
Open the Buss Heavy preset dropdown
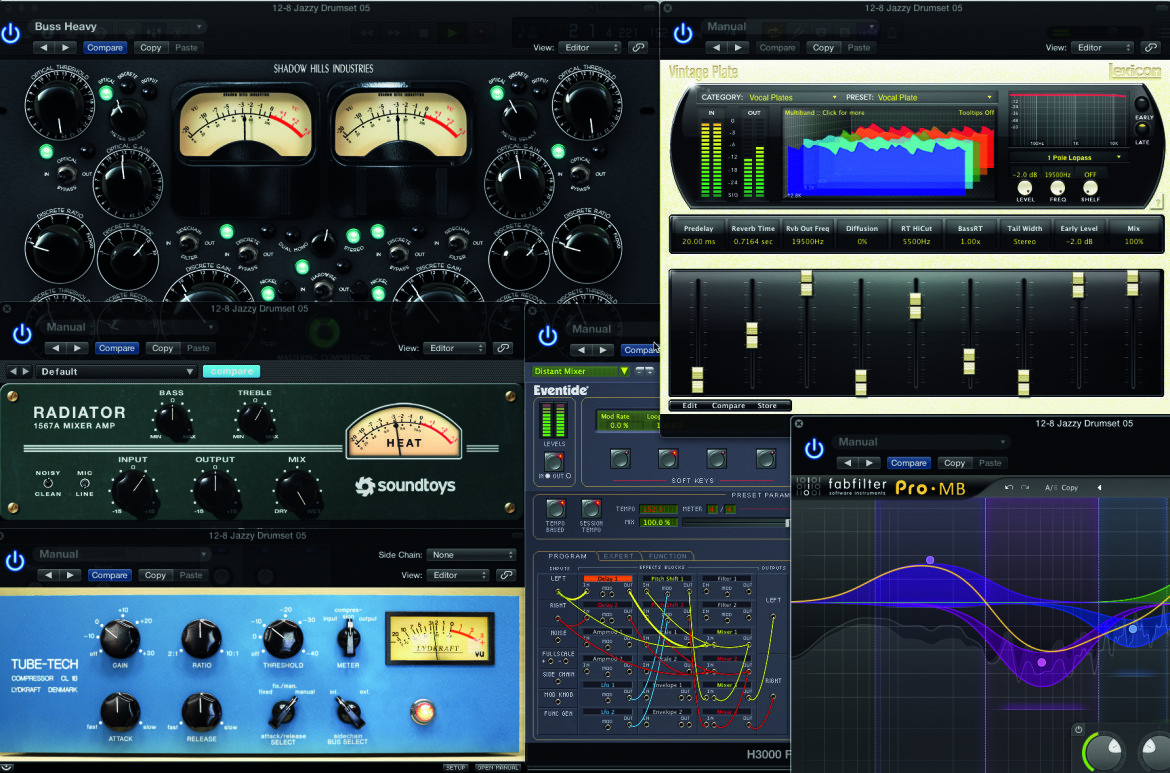[x=118, y=26]
